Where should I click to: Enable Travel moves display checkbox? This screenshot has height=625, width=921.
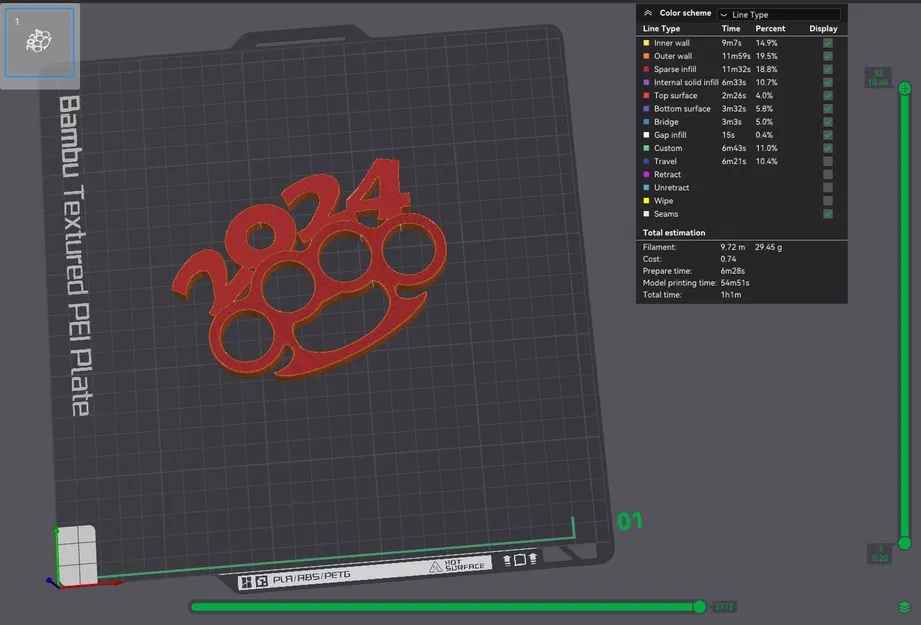(x=828, y=161)
